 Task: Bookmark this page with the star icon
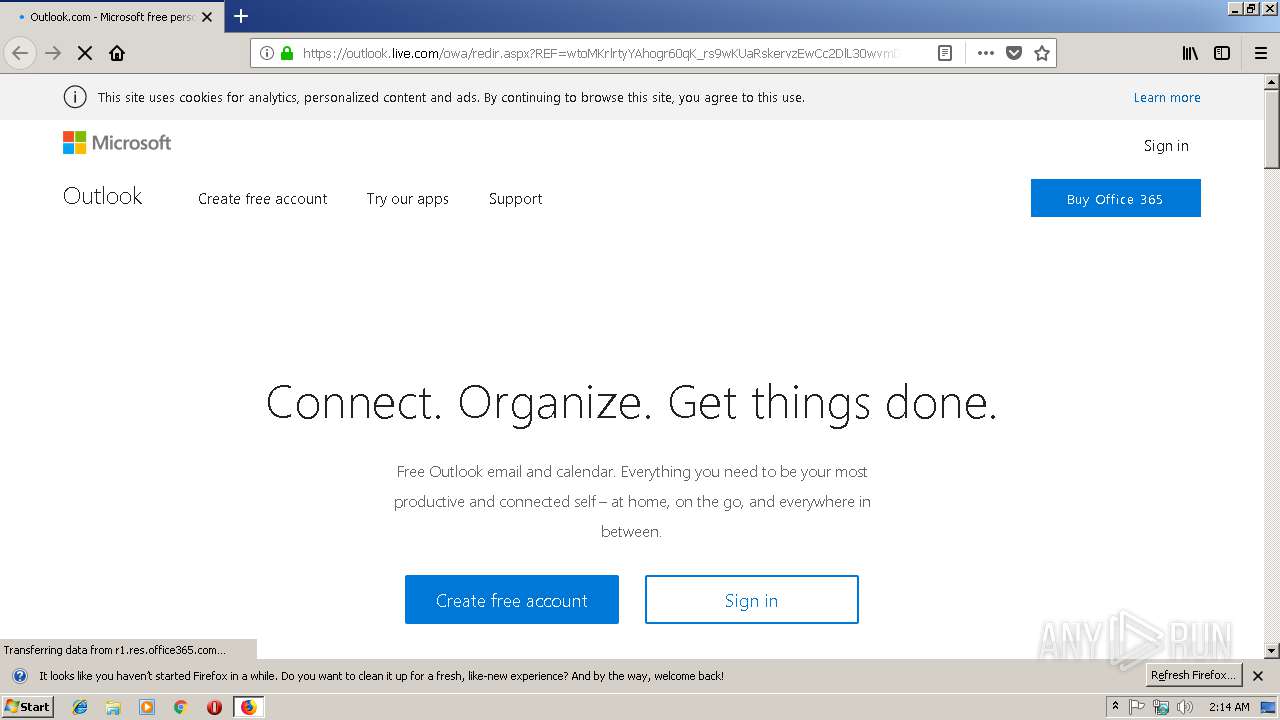click(x=1042, y=53)
